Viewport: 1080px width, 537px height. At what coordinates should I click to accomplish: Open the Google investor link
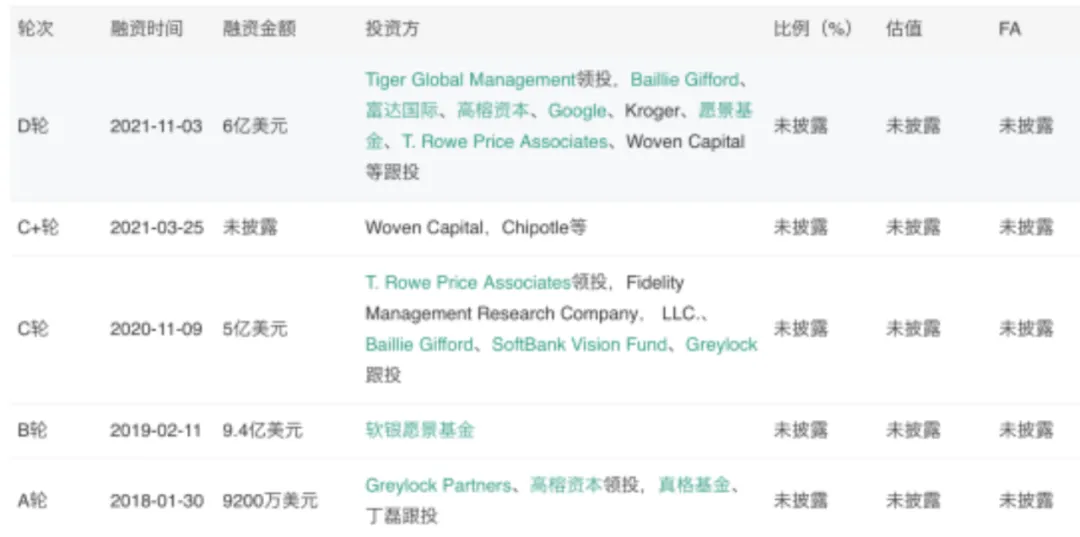tap(577, 111)
